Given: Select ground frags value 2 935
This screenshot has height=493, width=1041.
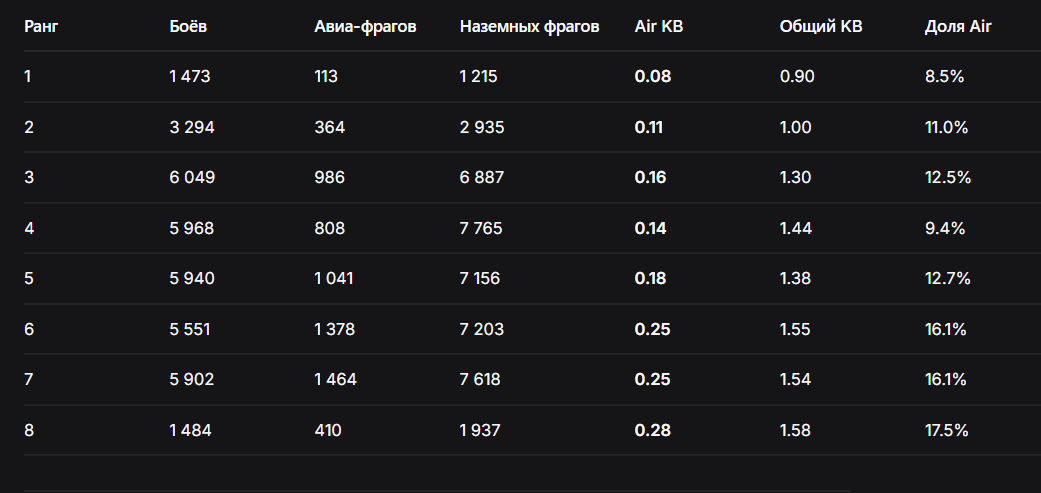Looking at the screenshot, I should [482, 127].
